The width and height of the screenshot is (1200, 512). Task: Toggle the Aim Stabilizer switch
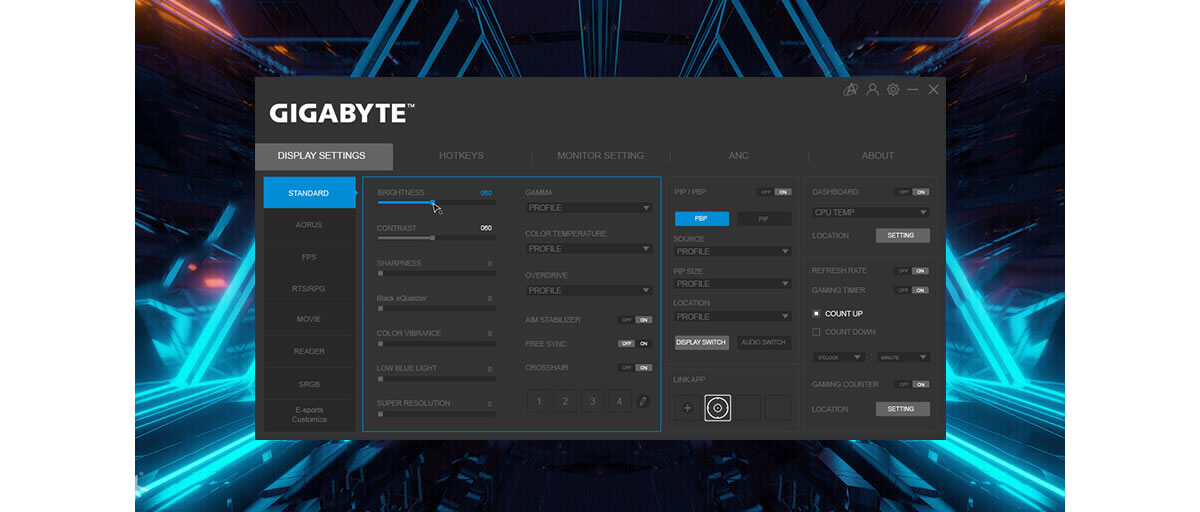(635, 320)
